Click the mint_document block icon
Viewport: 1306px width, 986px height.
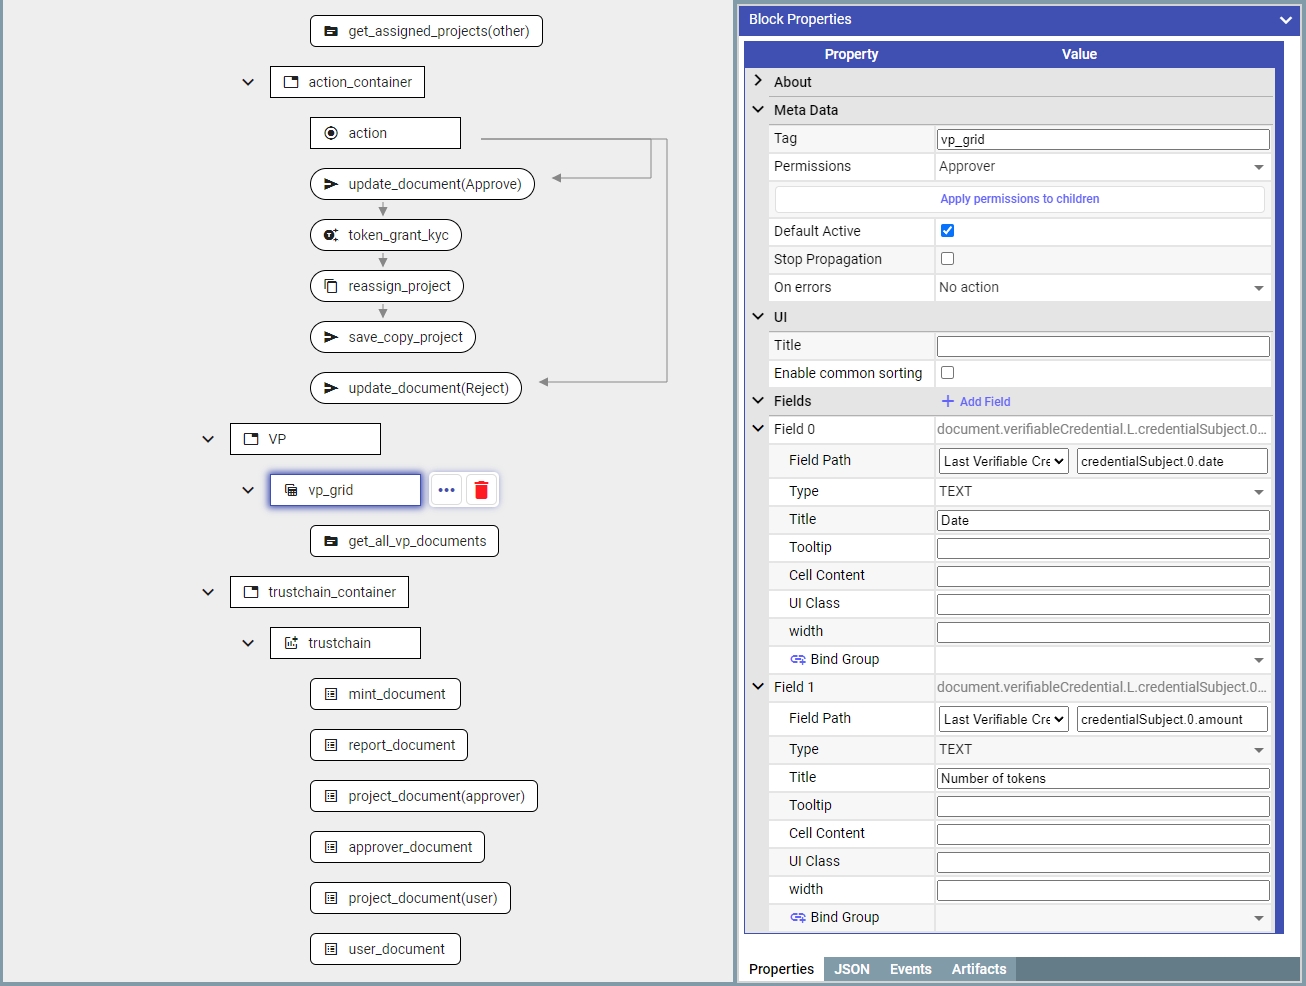tap(331, 694)
